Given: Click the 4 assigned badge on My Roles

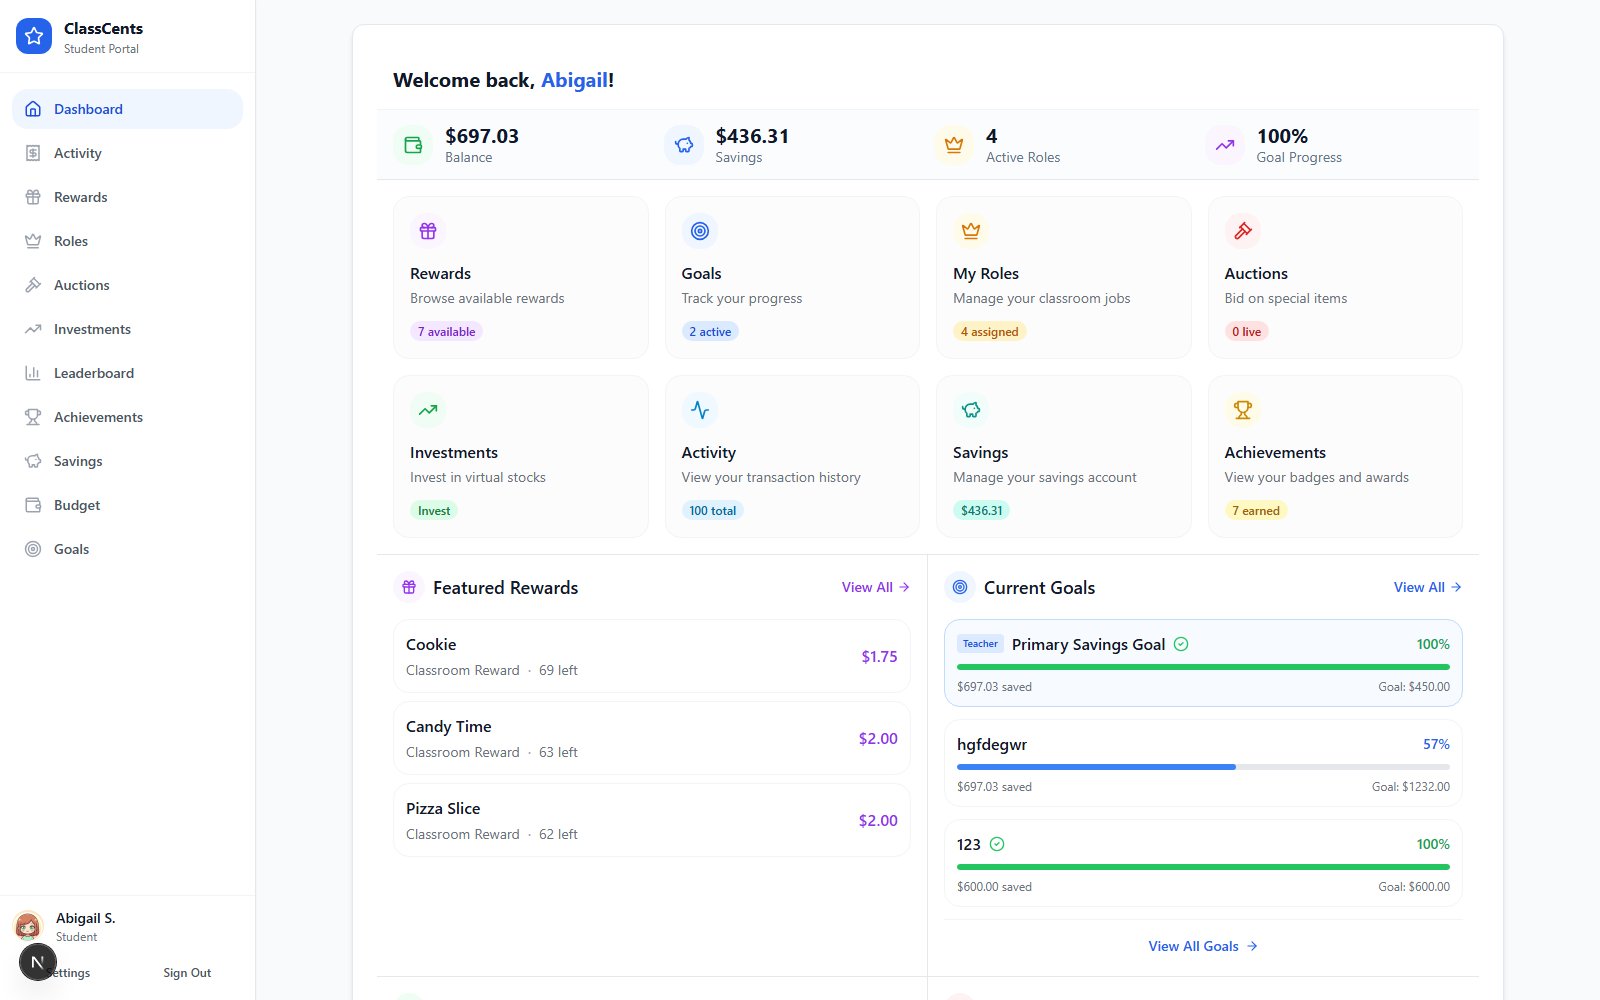Looking at the screenshot, I should point(990,331).
